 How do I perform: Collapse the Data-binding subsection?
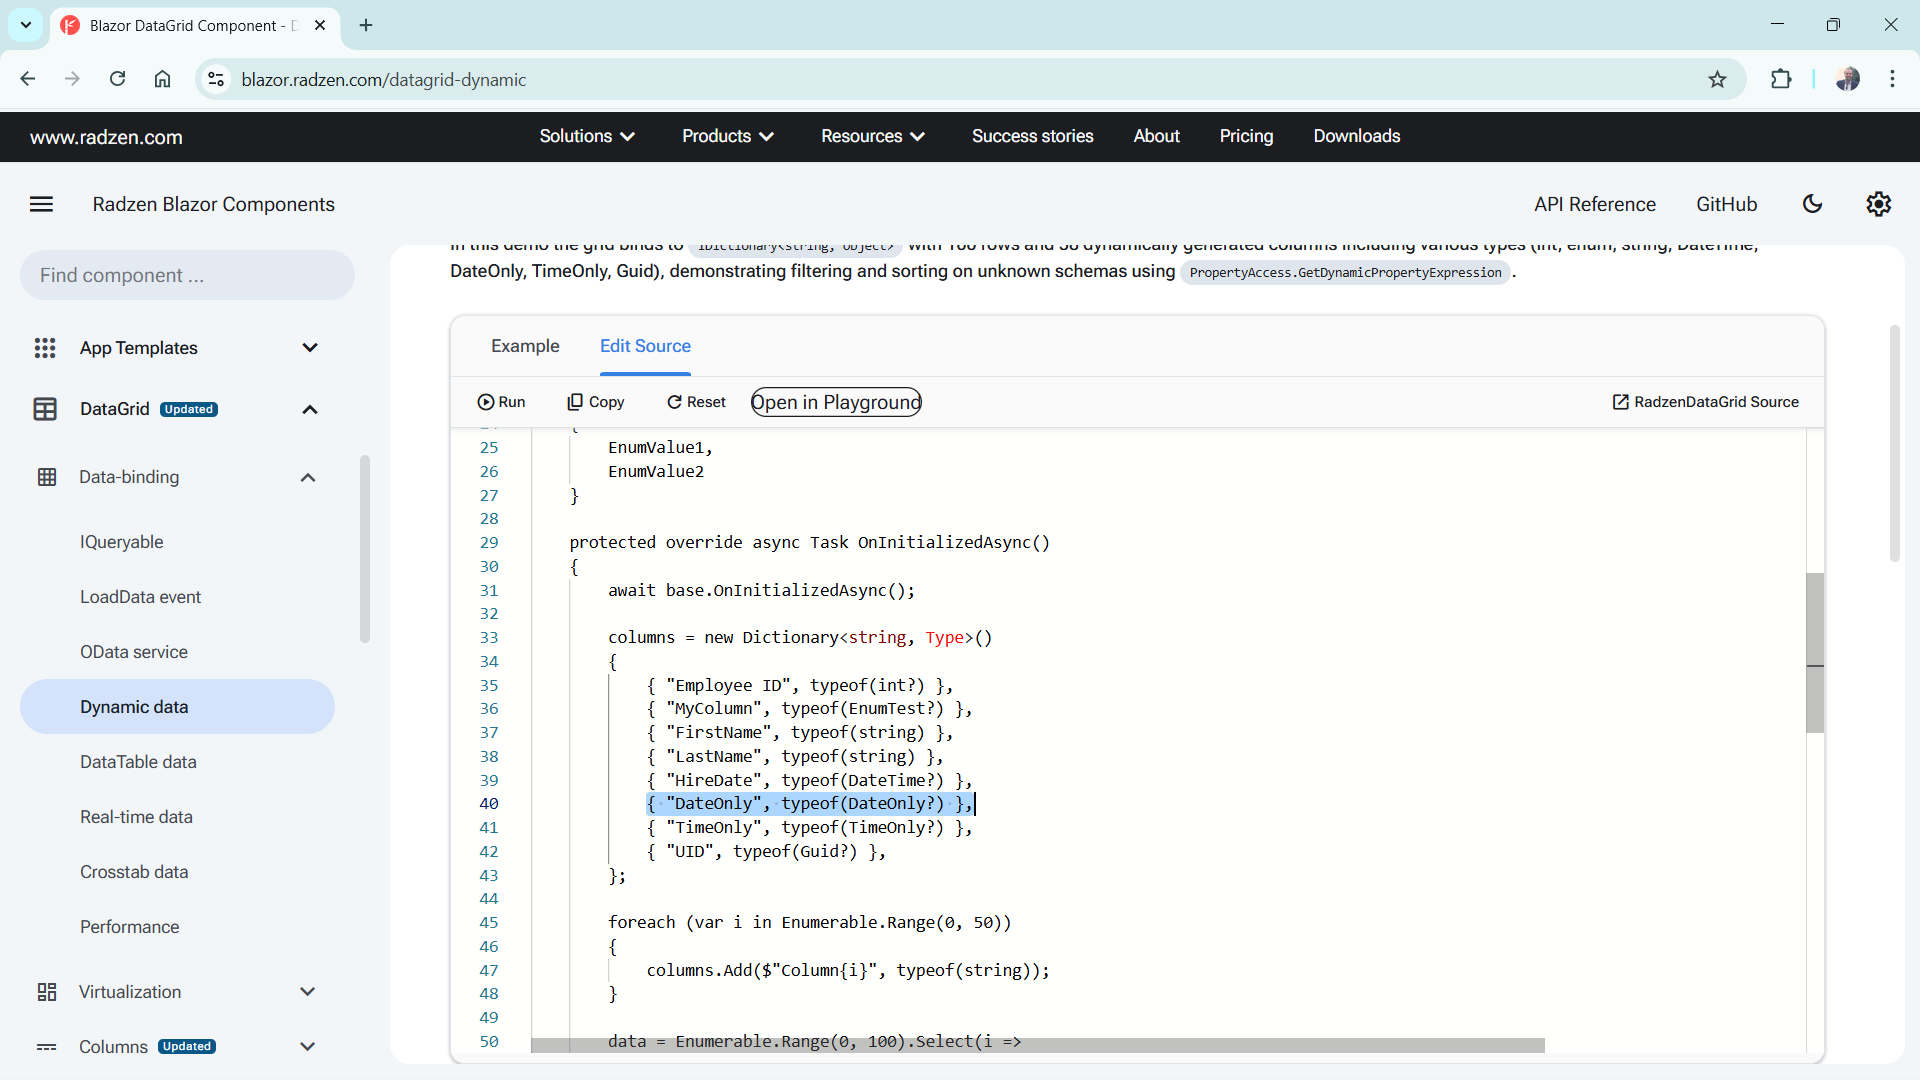[x=308, y=478]
